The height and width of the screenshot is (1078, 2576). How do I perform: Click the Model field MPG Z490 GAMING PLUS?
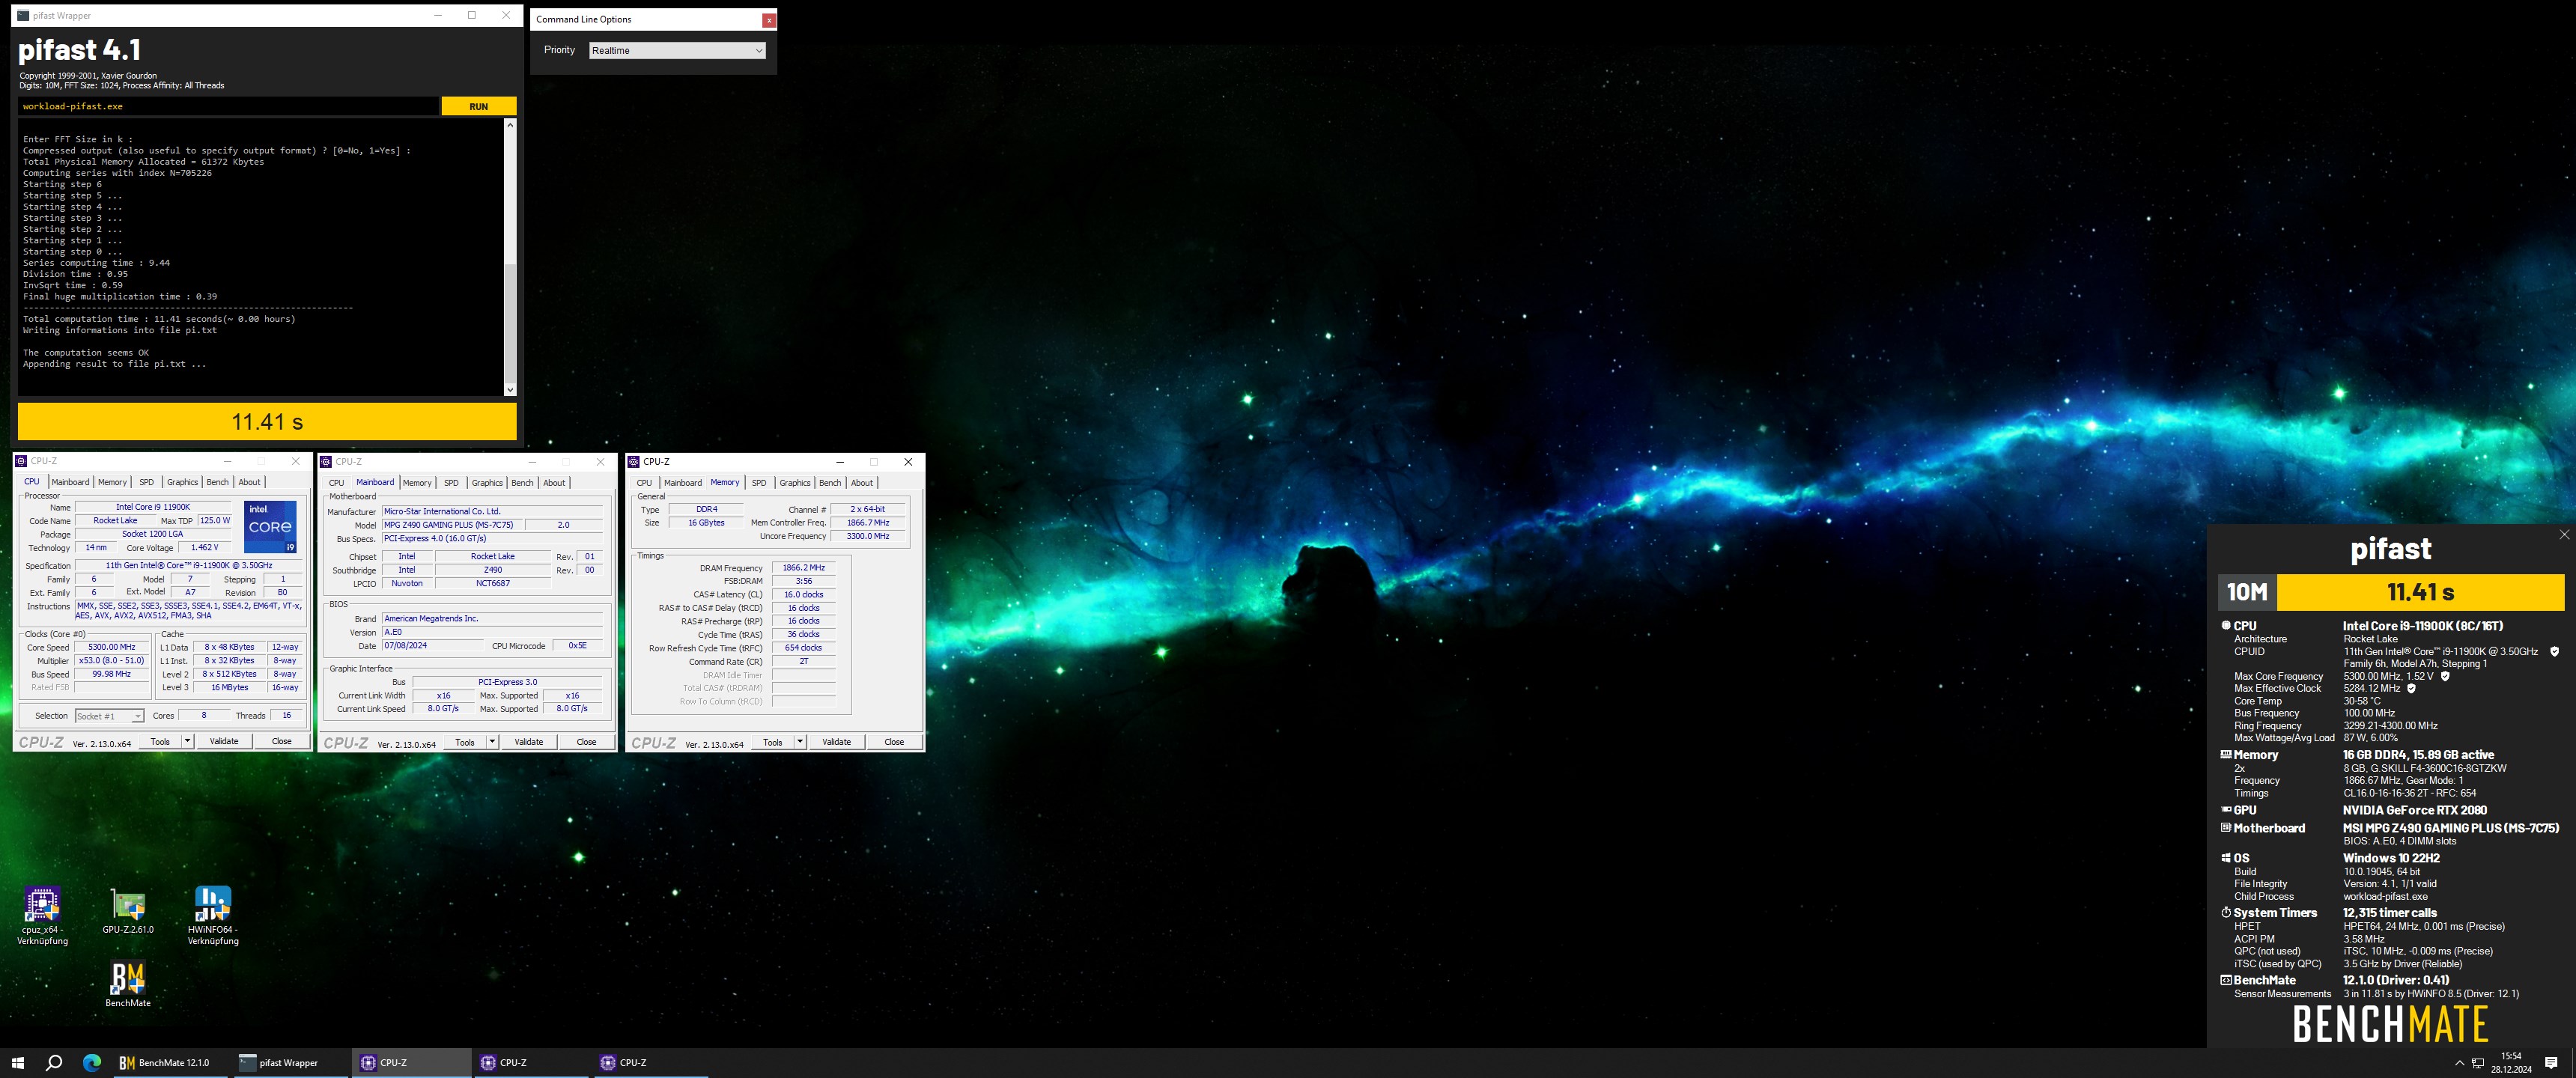point(453,525)
